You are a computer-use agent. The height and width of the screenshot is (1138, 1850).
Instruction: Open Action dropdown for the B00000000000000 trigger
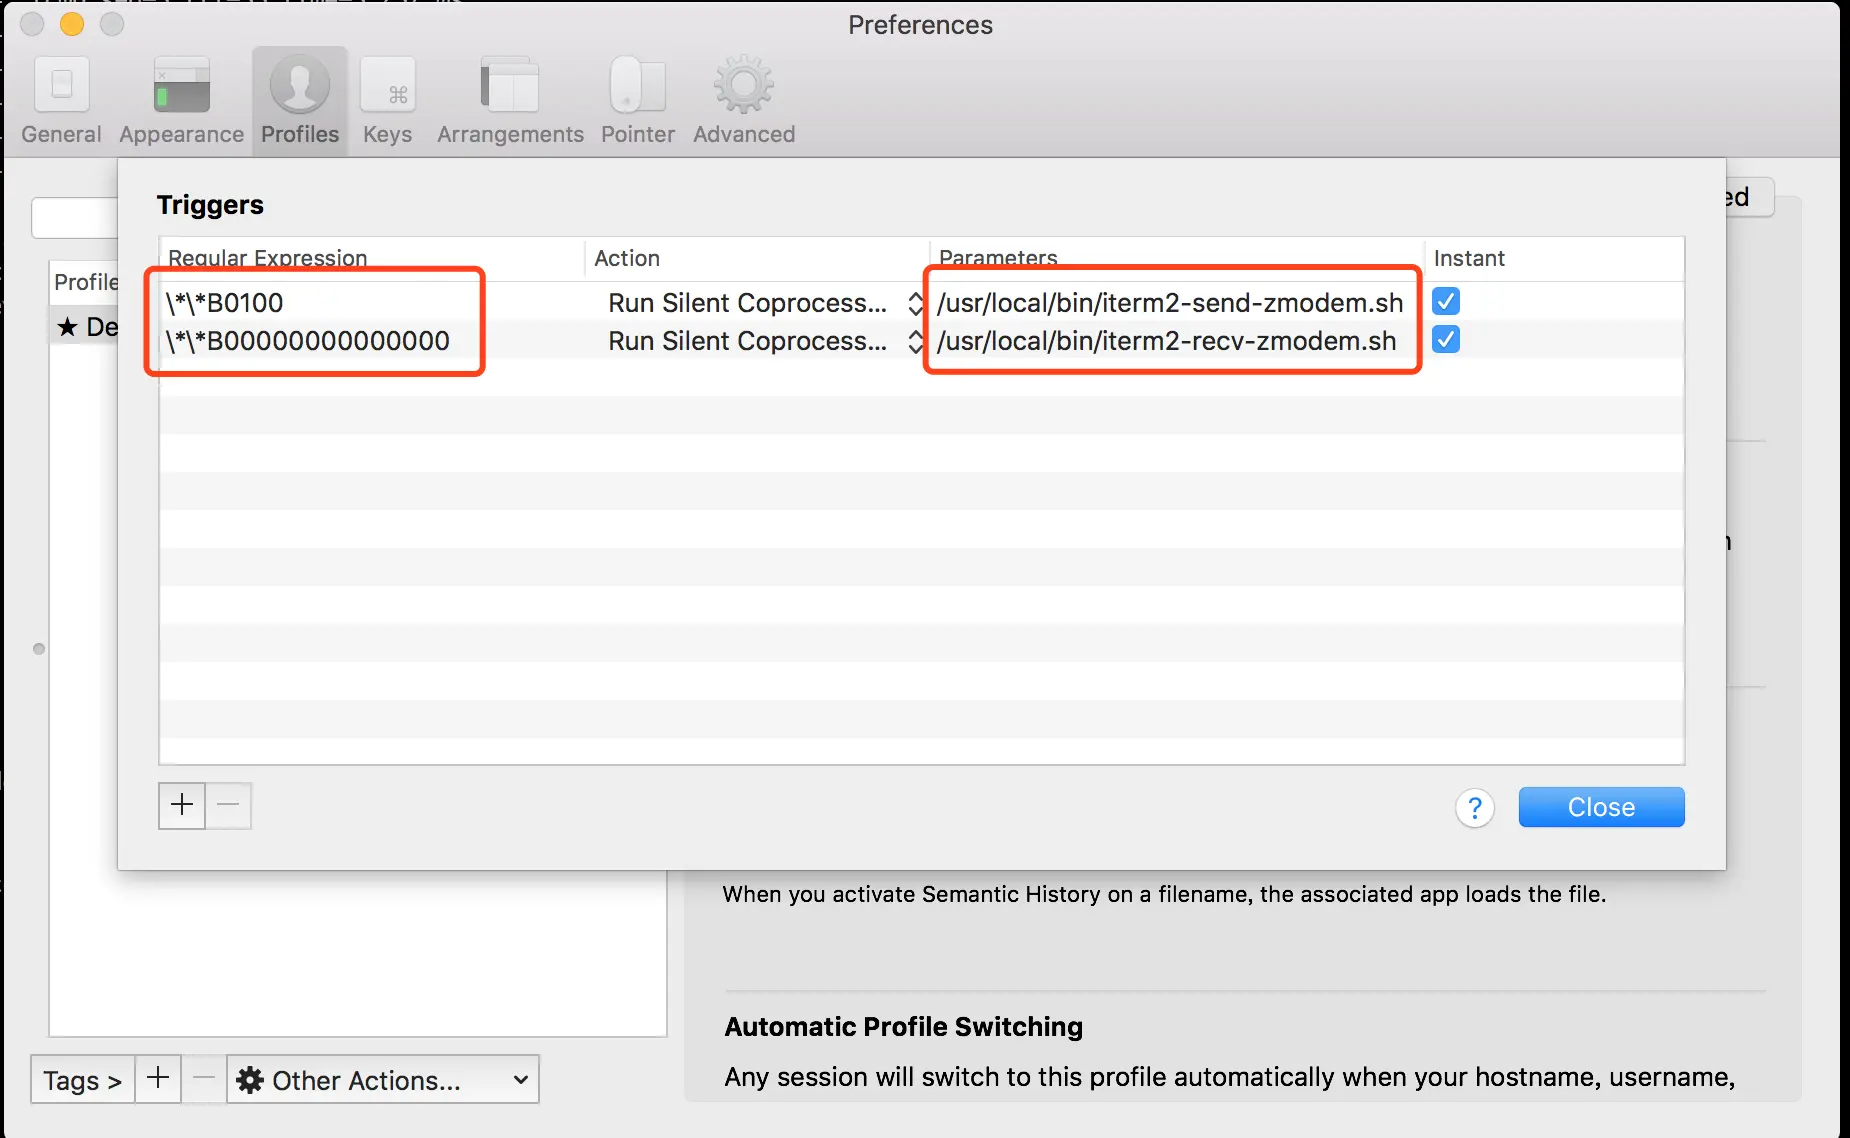914,341
